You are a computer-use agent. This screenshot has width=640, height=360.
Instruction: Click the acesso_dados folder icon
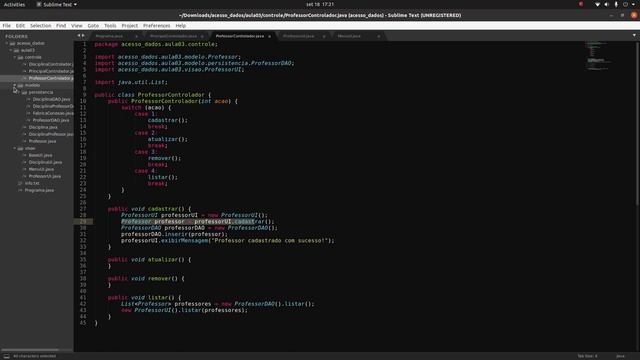pos(13,43)
